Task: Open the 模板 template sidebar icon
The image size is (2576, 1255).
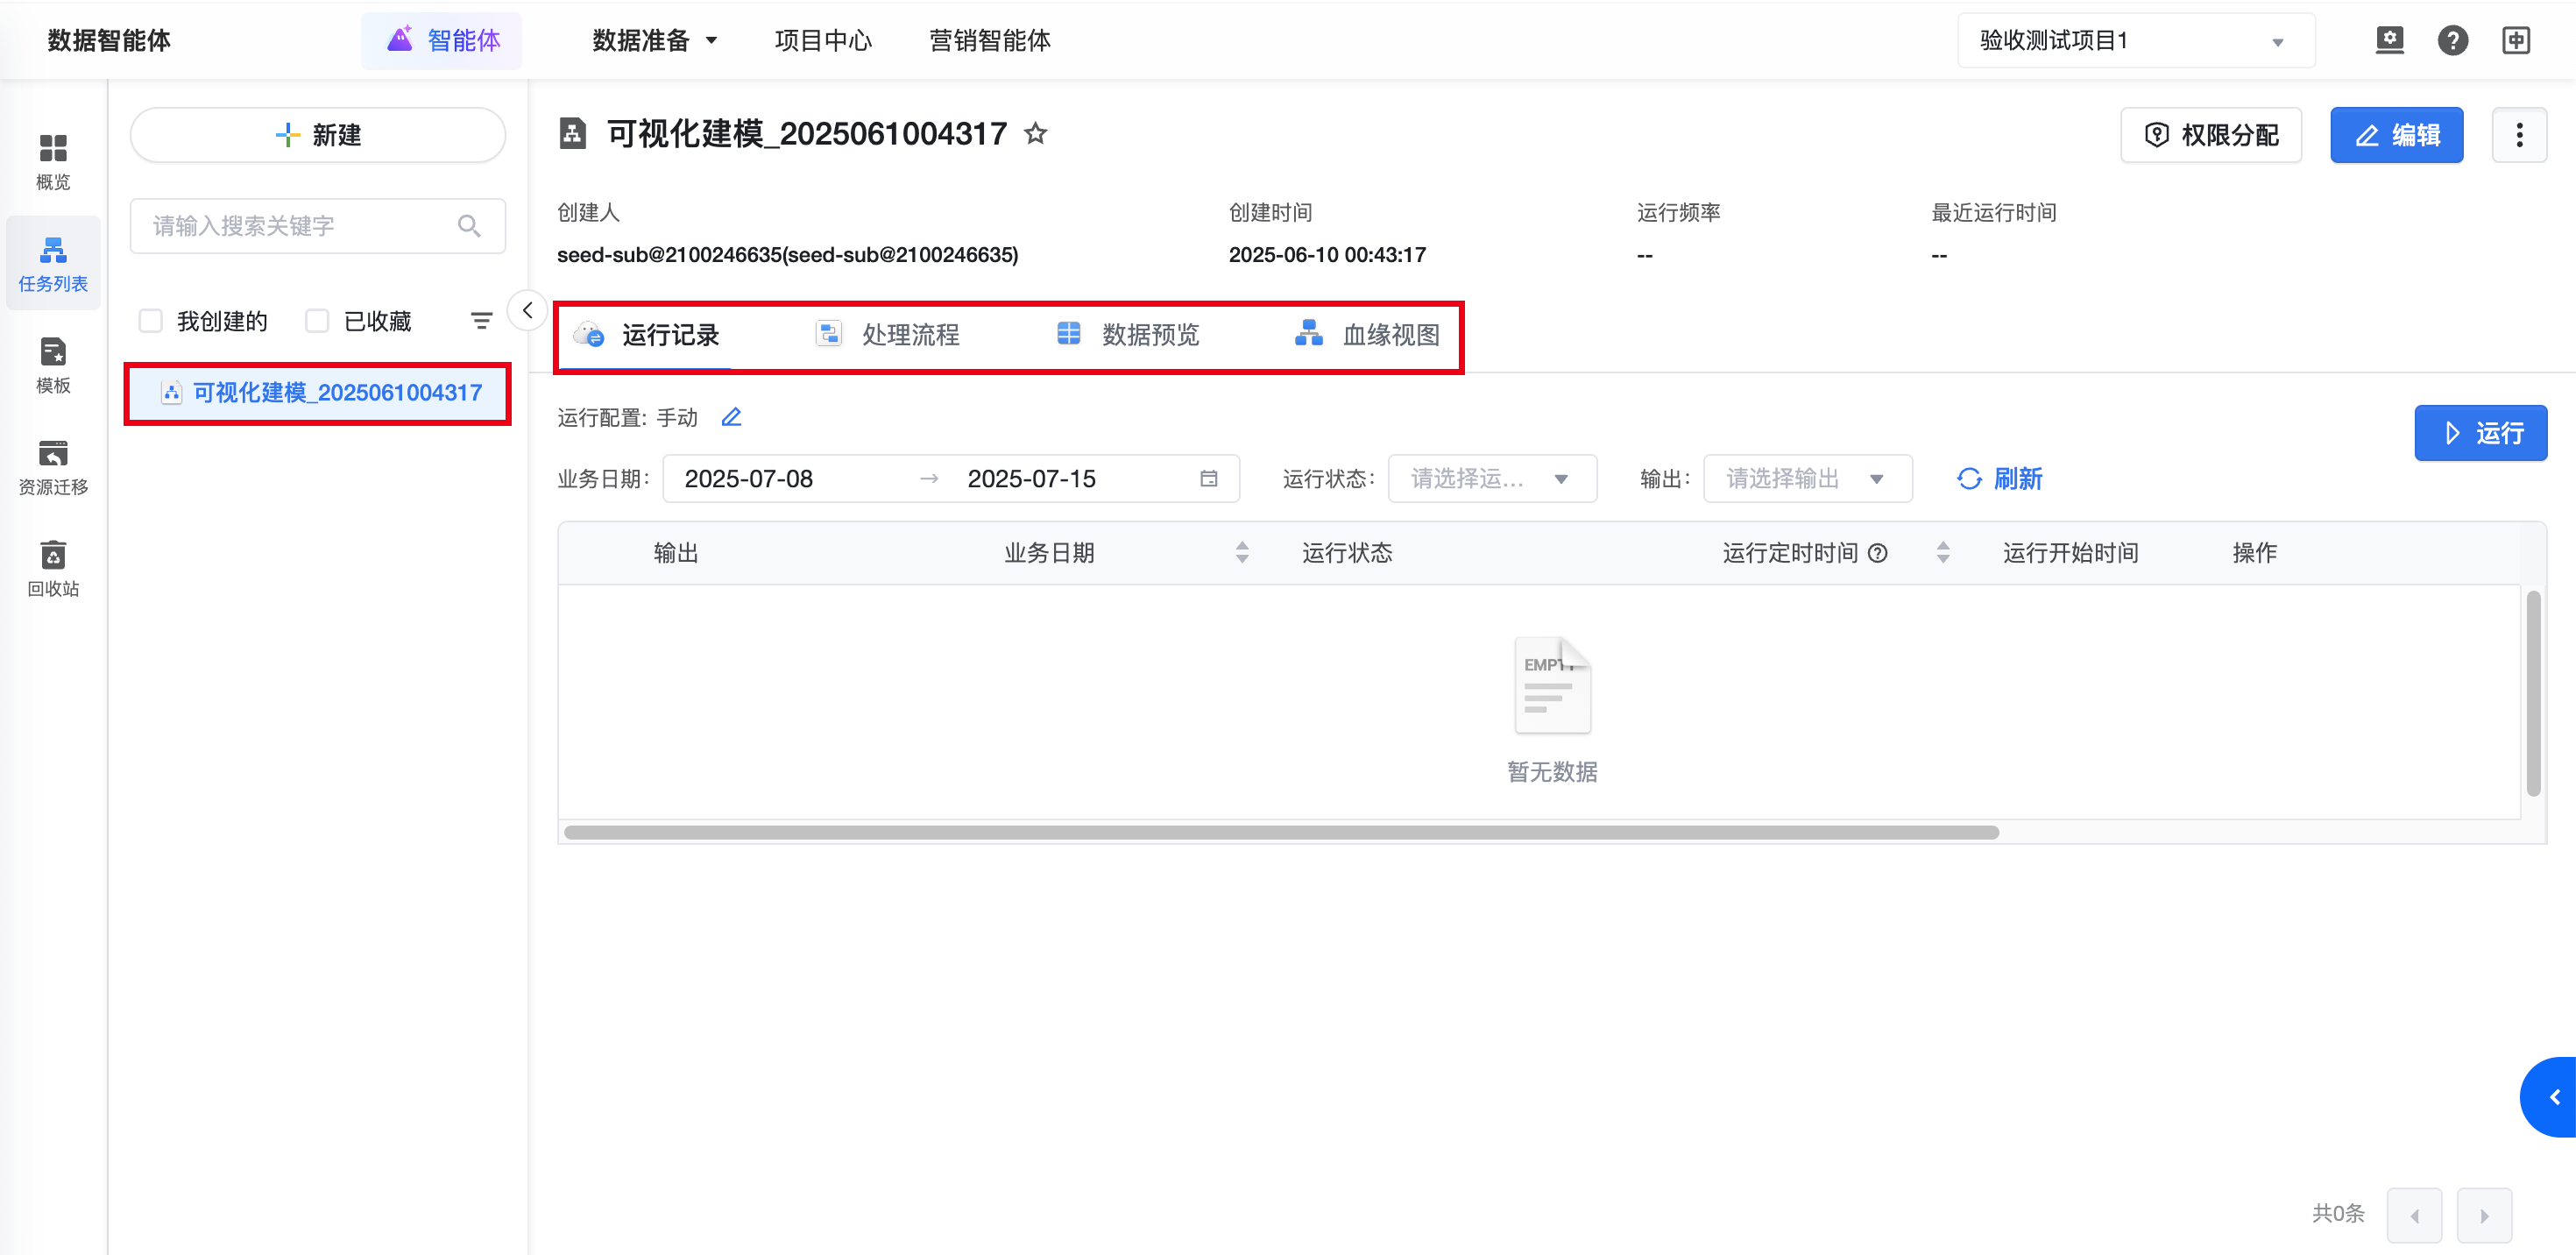Action: tap(53, 364)
